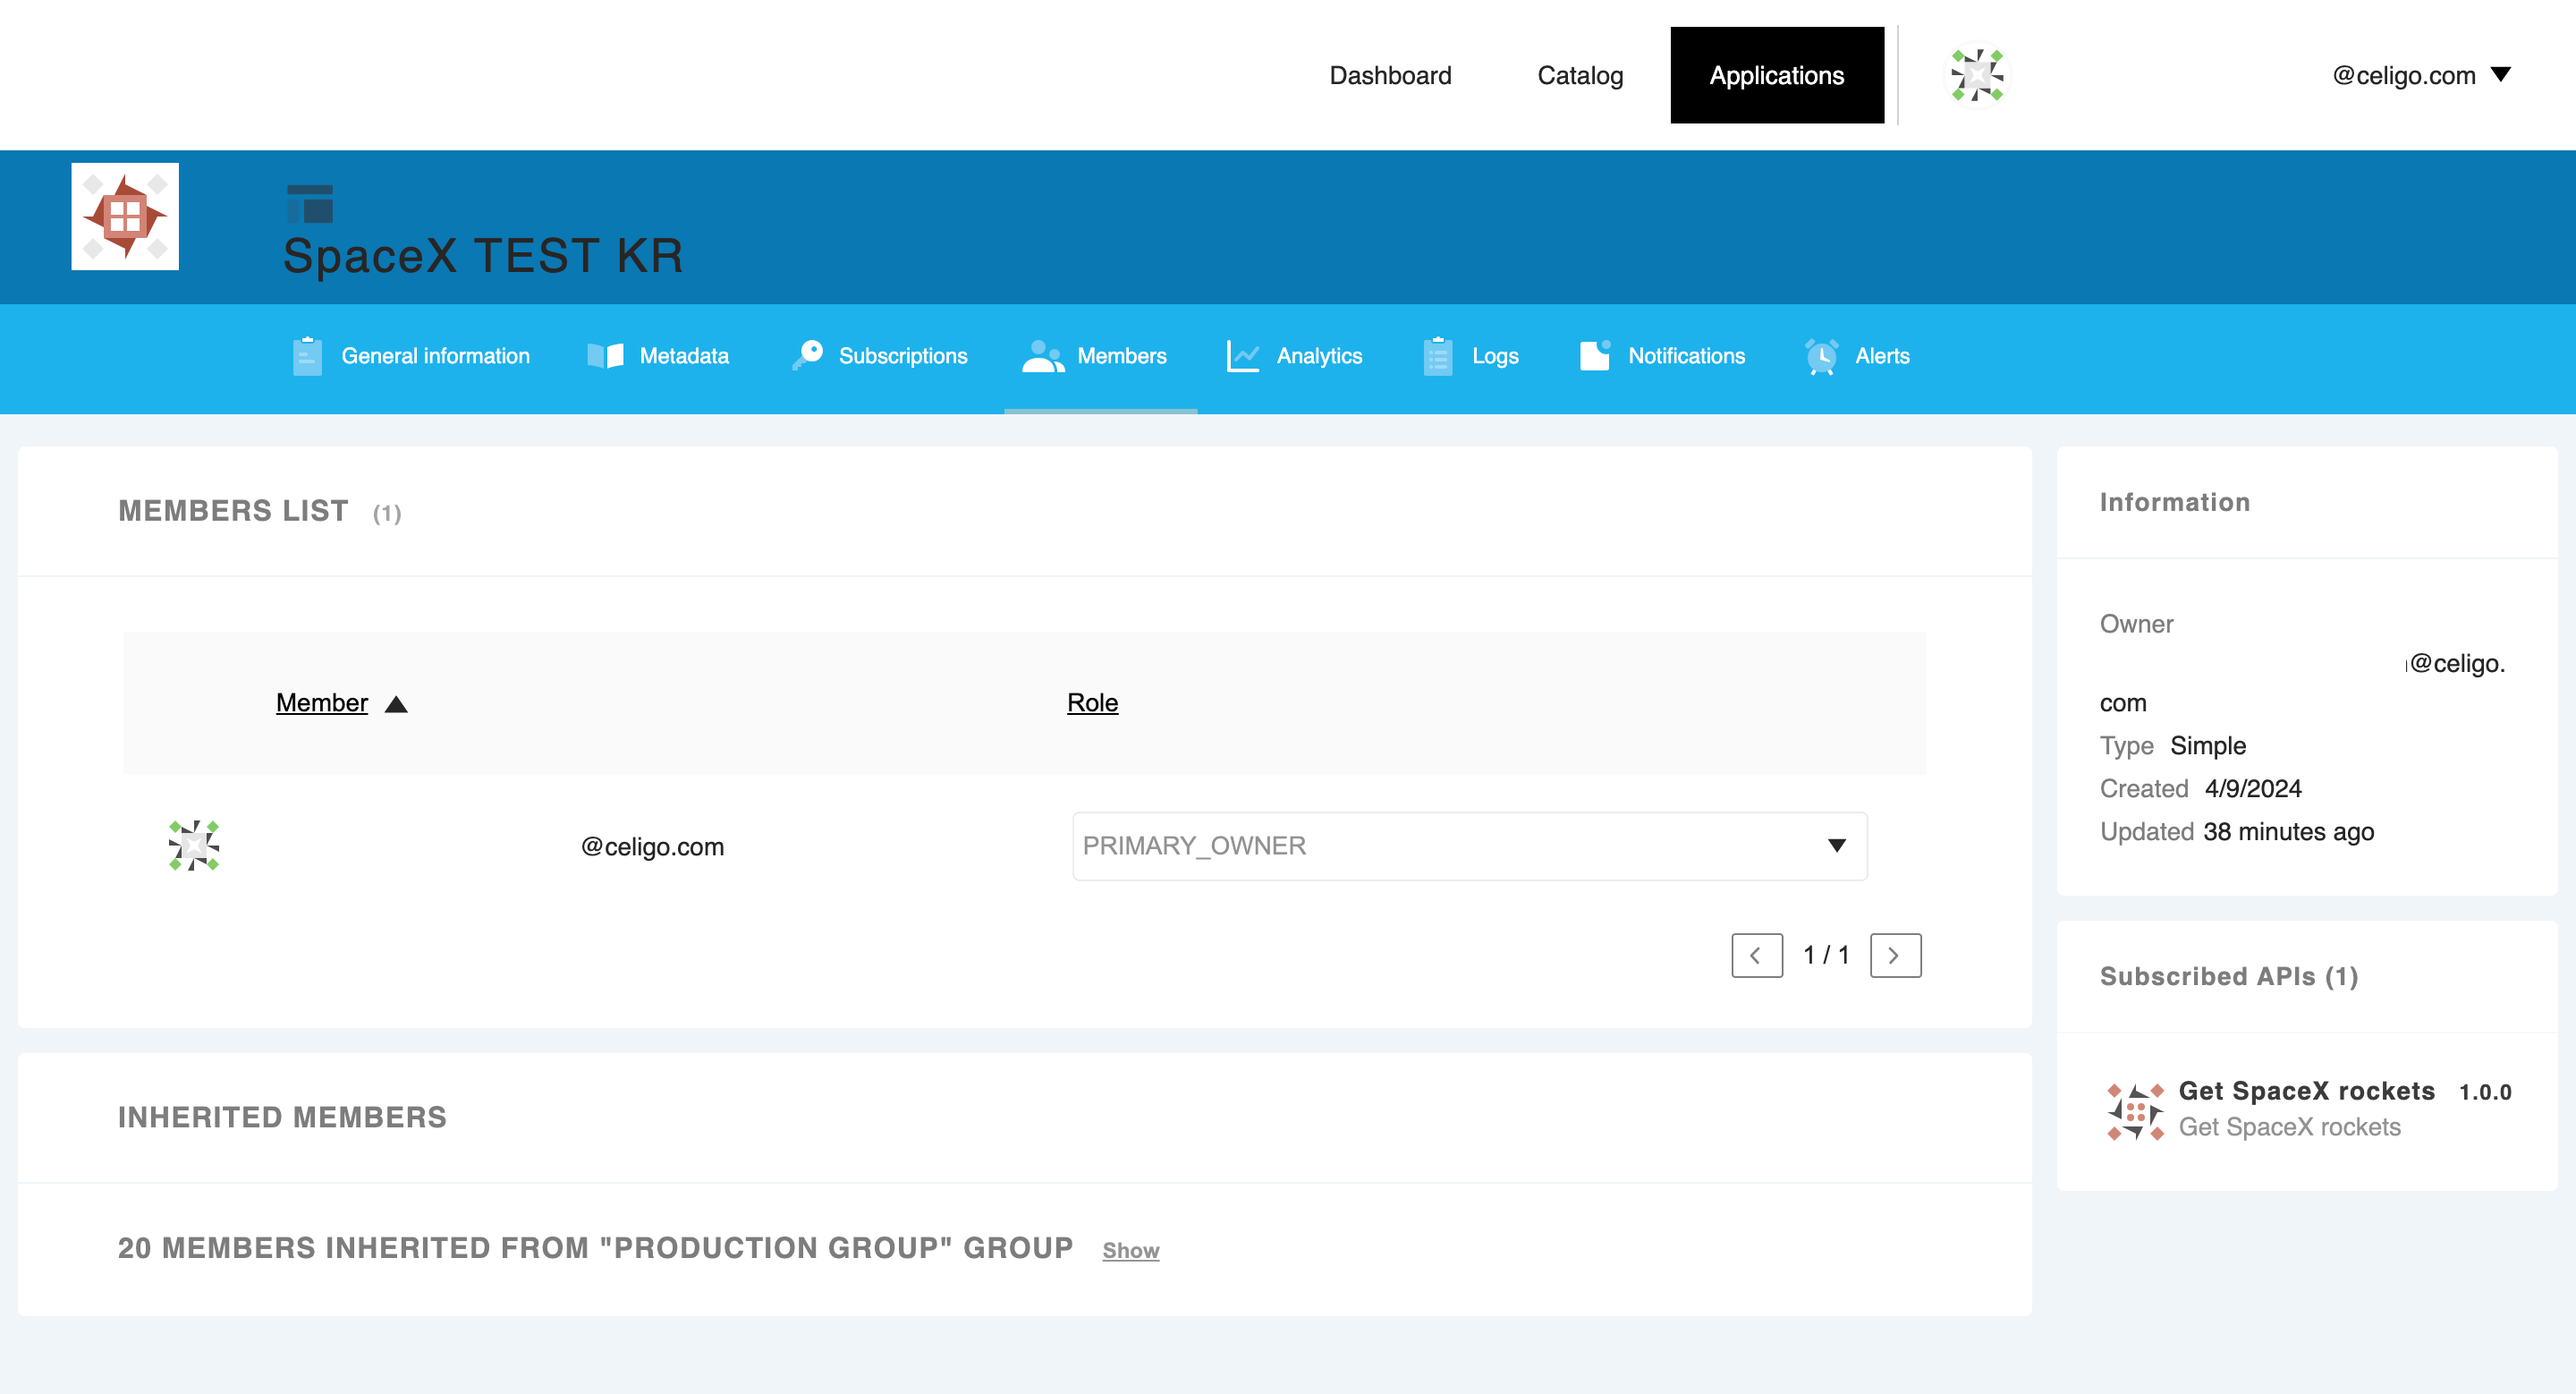2576x1394 pixels.
Task: Click the INHERITED MEMBERS heading
Action: (x=282, y=1117)
